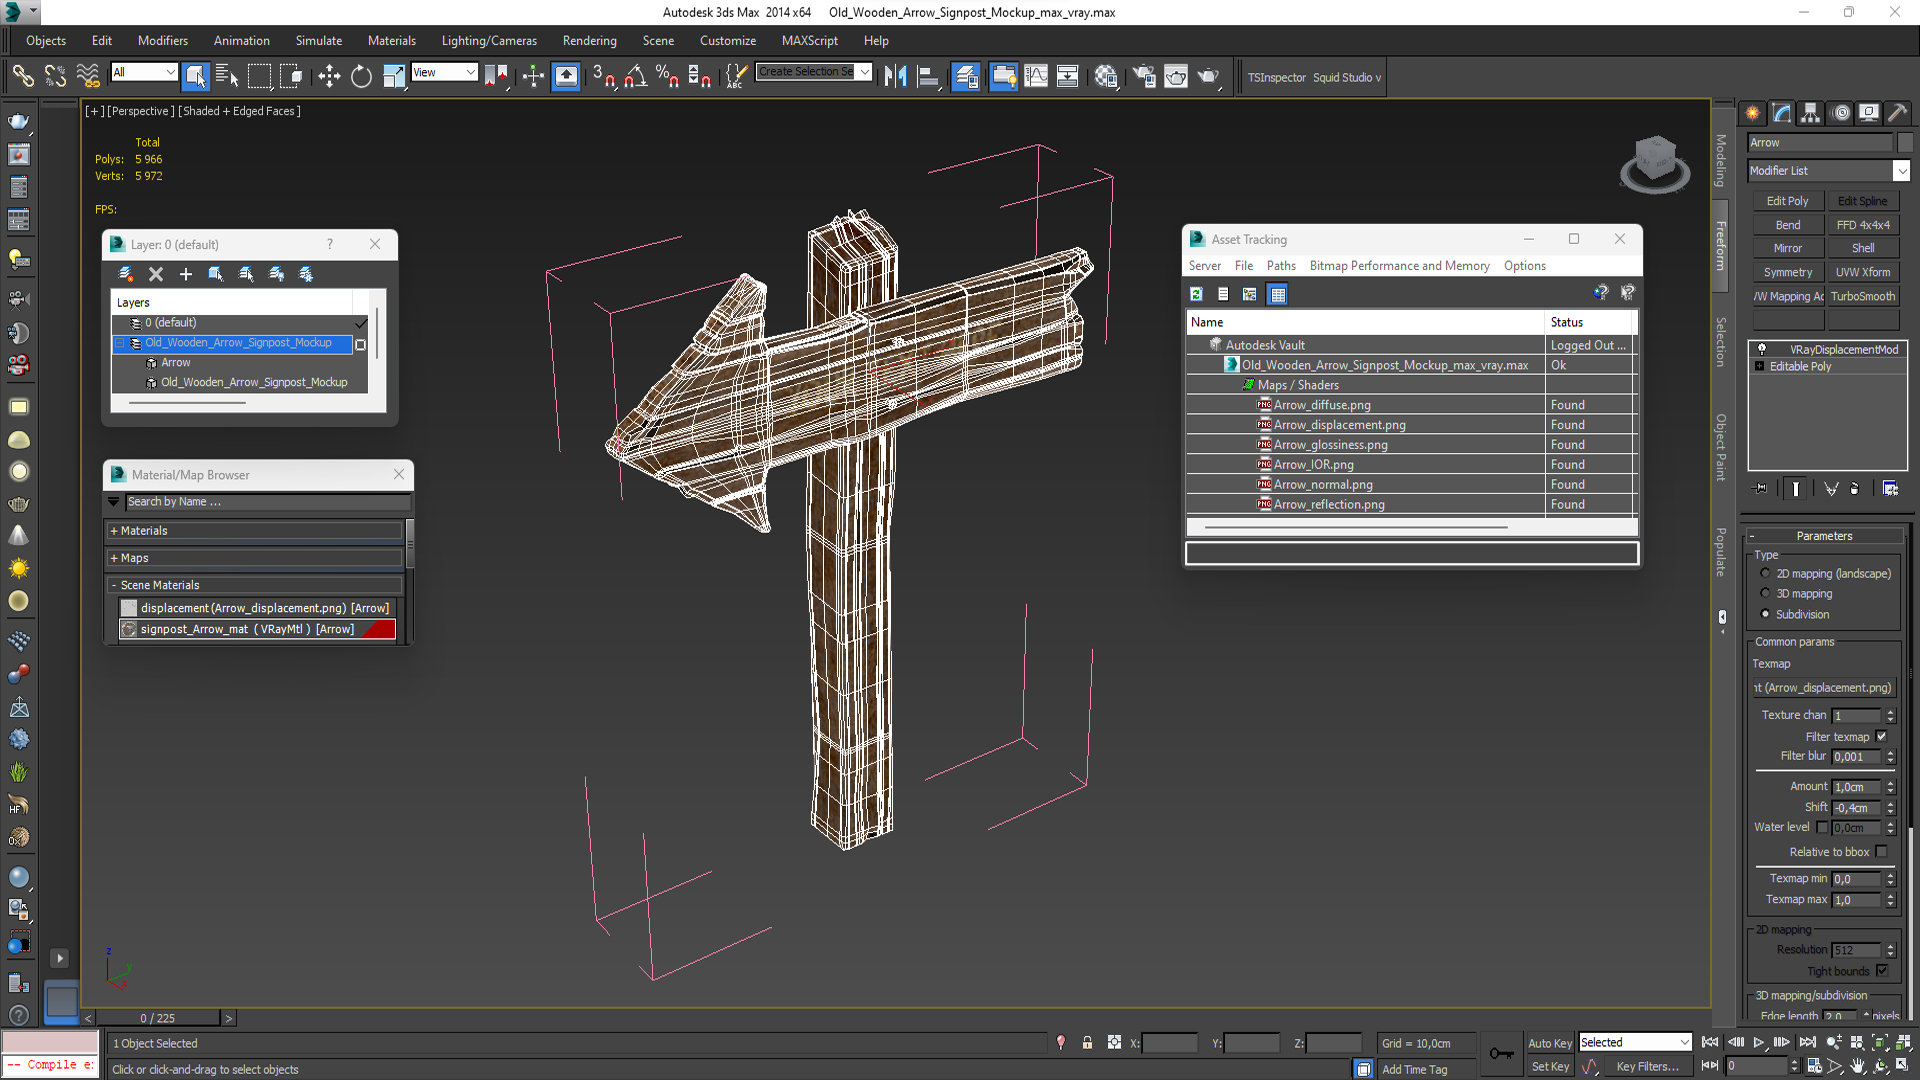
Task: Click Refresh icon in Asset Tracking
Action: 1196,294
